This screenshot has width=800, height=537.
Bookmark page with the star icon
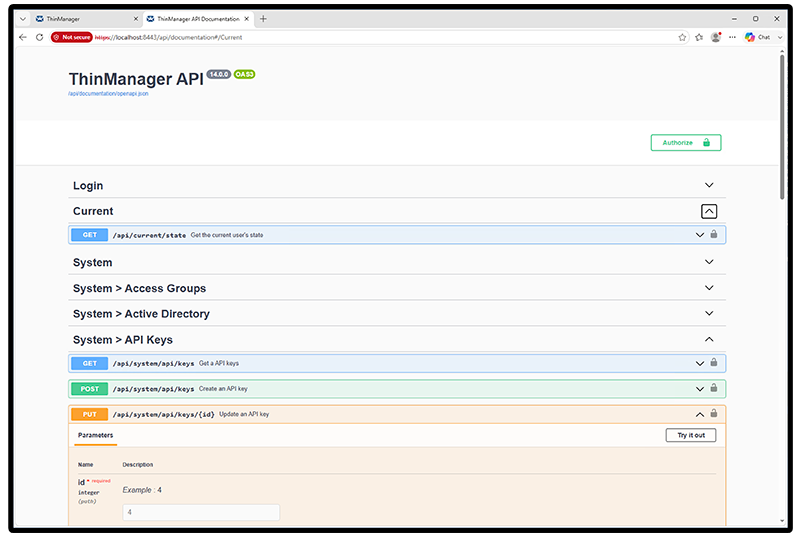point(682,37)
